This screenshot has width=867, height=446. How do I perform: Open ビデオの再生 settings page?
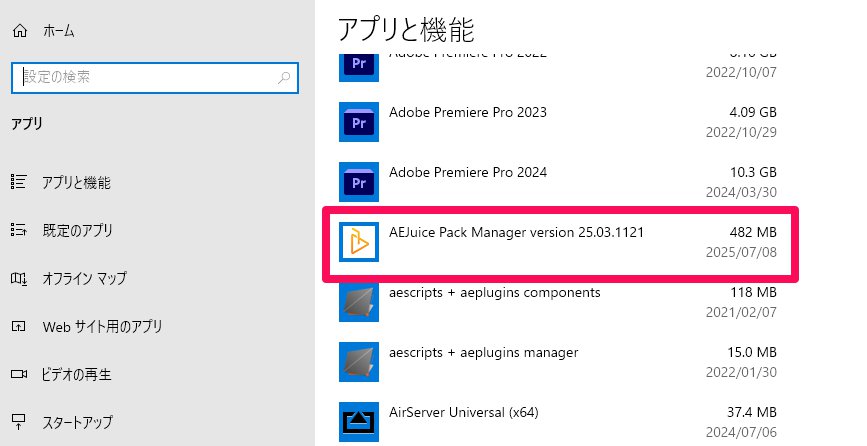[x=76, y=374]
